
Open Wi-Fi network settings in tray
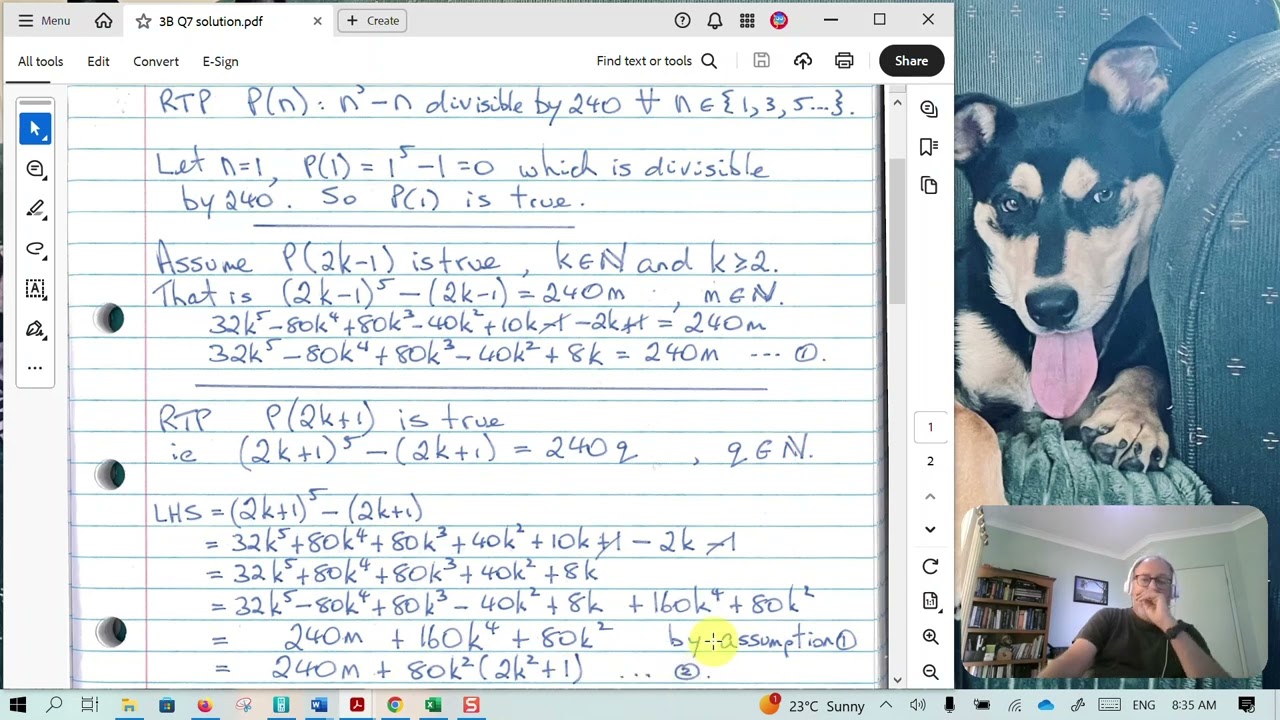[x=1014, y=705]
